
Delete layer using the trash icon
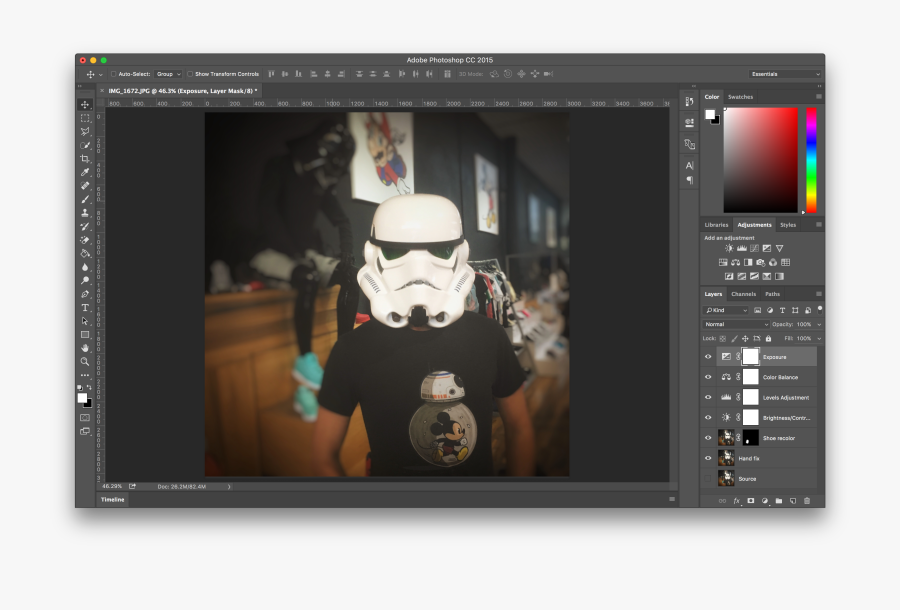(x=807, y=500)
